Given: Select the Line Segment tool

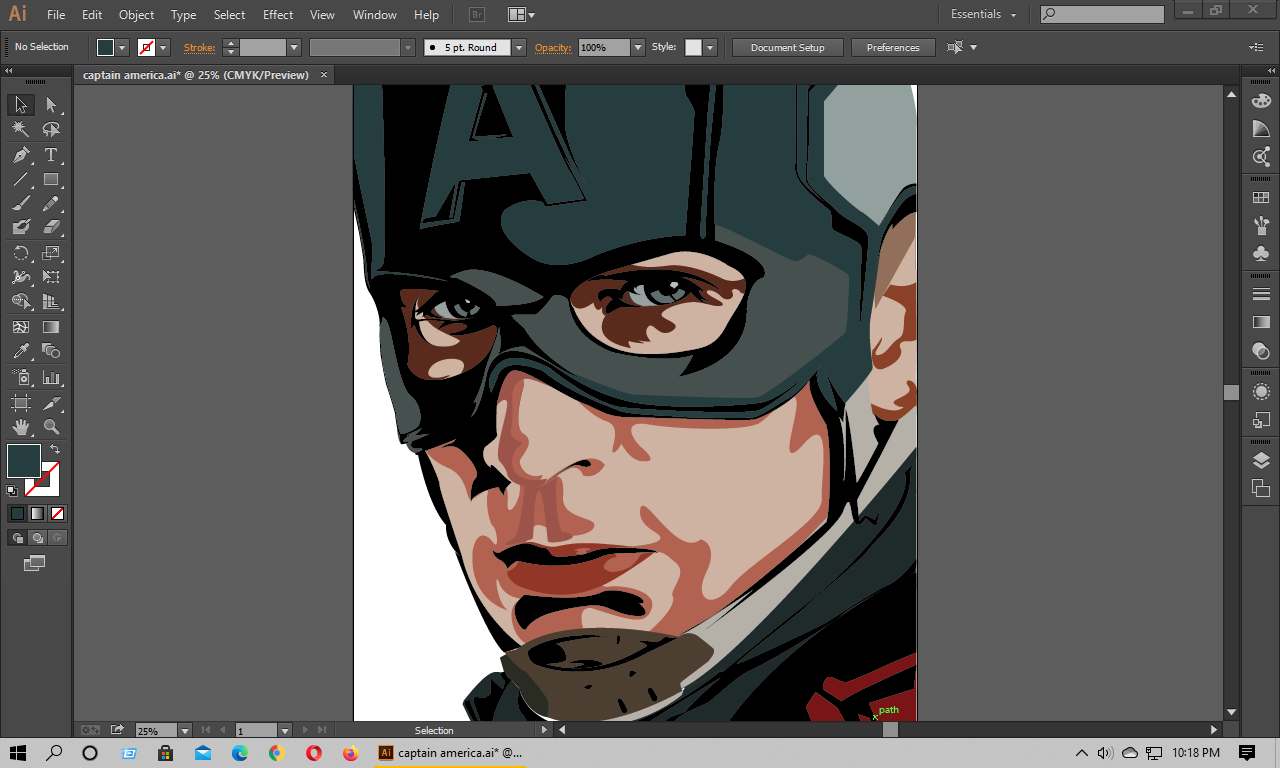Looking at the screenshot, I should pyautogui.click(x=20, y=180).
